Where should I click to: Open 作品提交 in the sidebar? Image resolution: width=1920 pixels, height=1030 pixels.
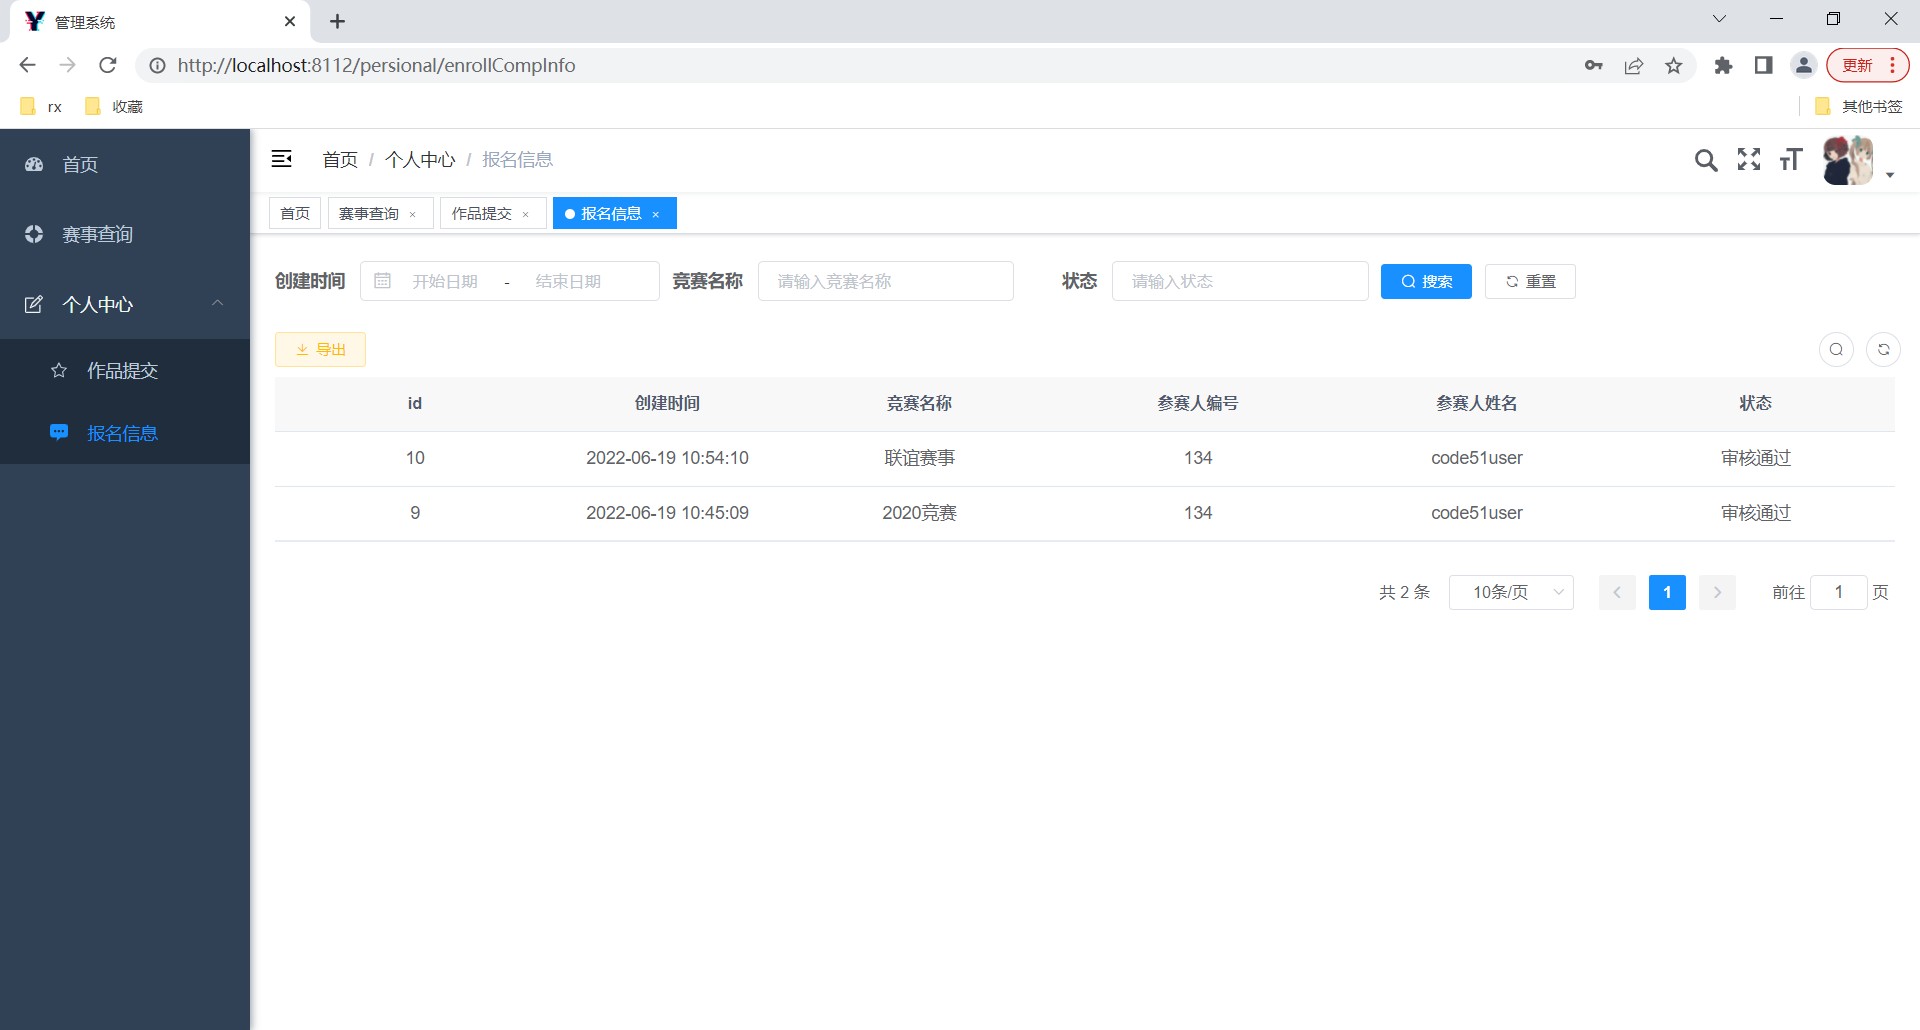pos(125,370)
